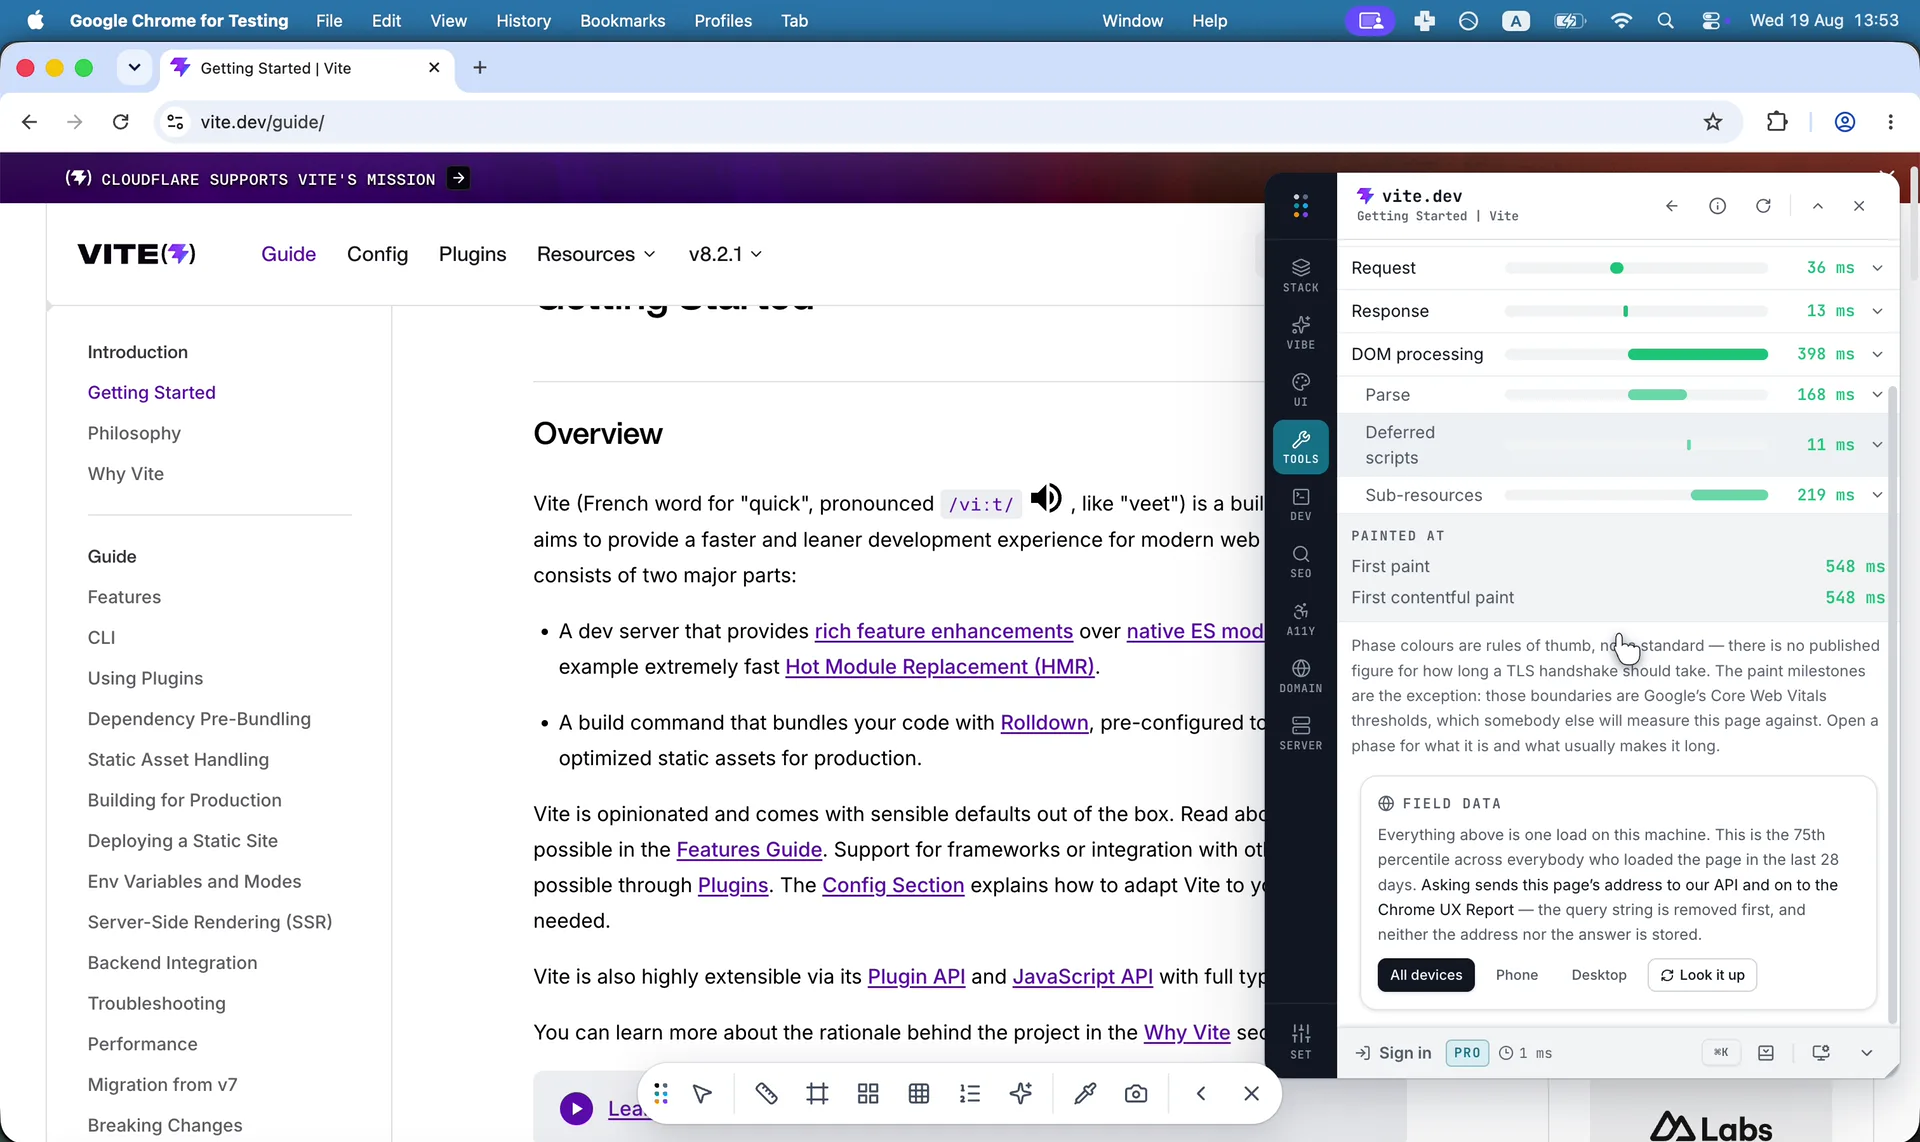Go to the Guide nav tab

pyautogui.click(x=289, y=254)
